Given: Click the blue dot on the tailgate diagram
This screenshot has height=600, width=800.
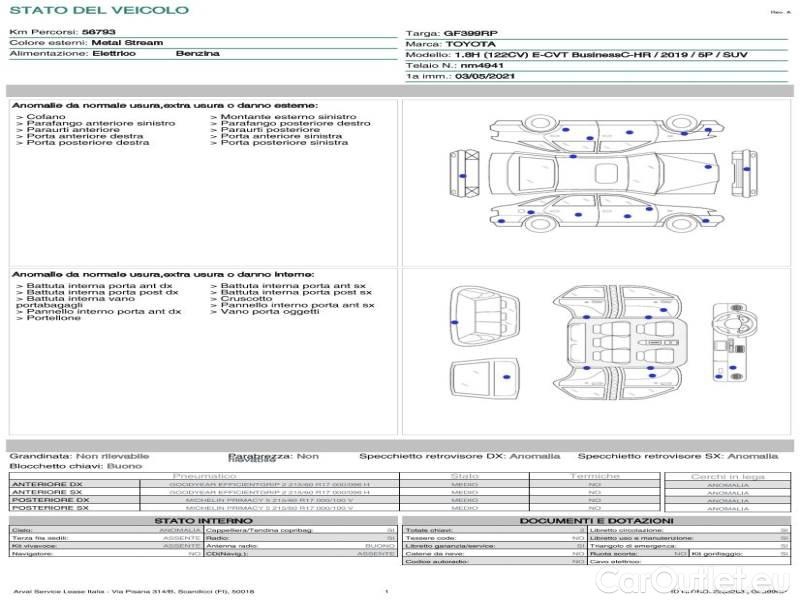Looking at the screenshot, I should coord(507,377).
